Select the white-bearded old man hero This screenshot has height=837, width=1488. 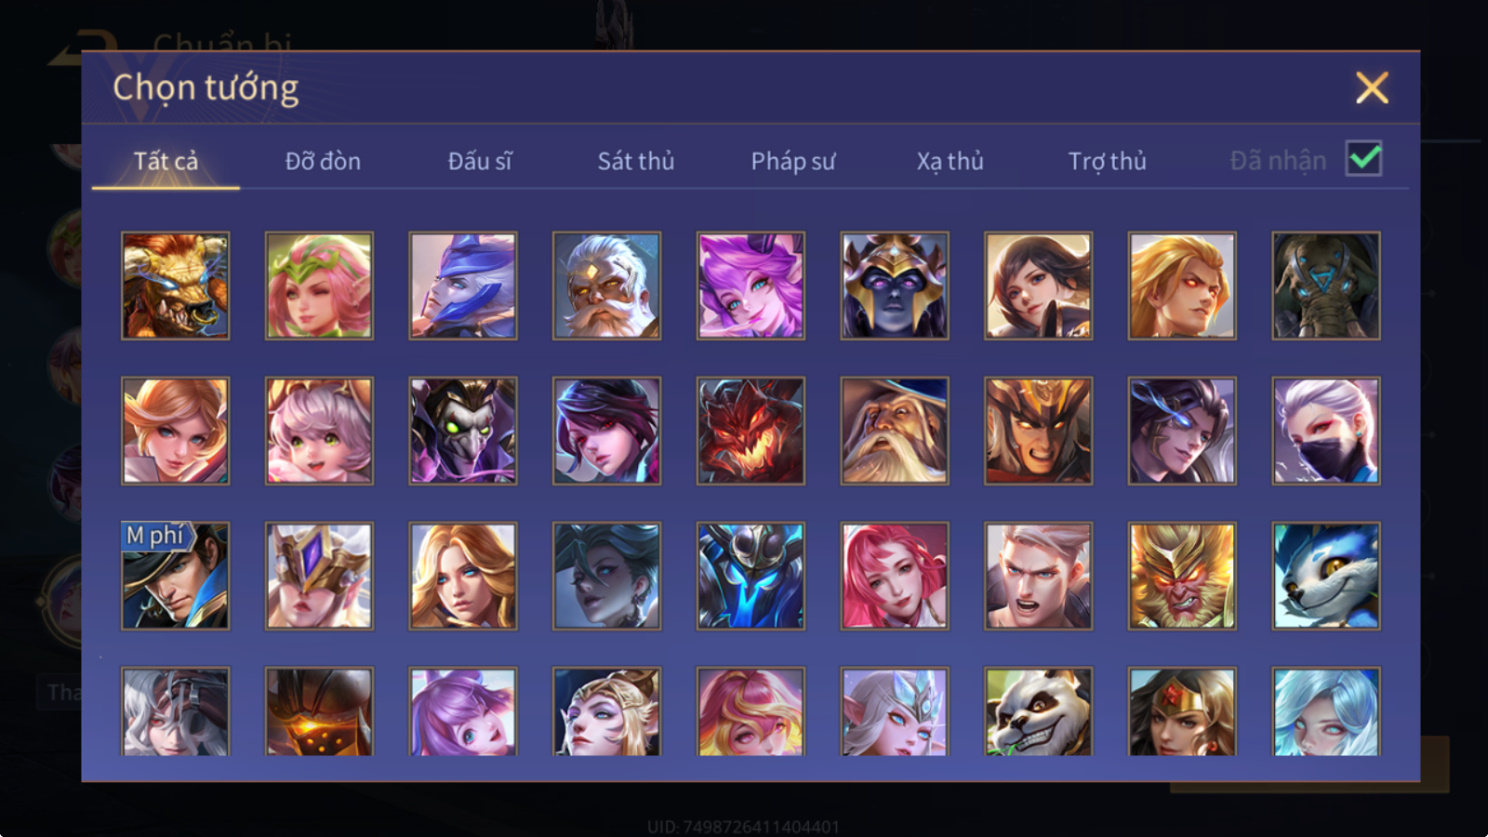tap(607, 286)
